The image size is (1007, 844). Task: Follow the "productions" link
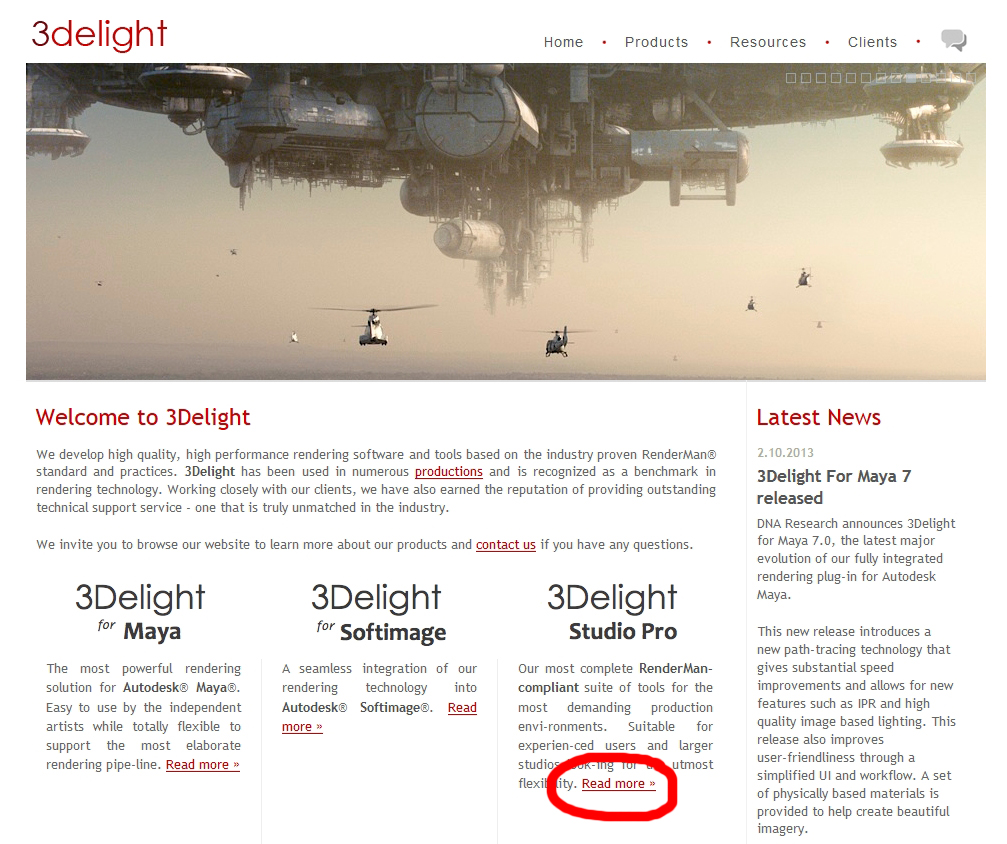[448, 471]
